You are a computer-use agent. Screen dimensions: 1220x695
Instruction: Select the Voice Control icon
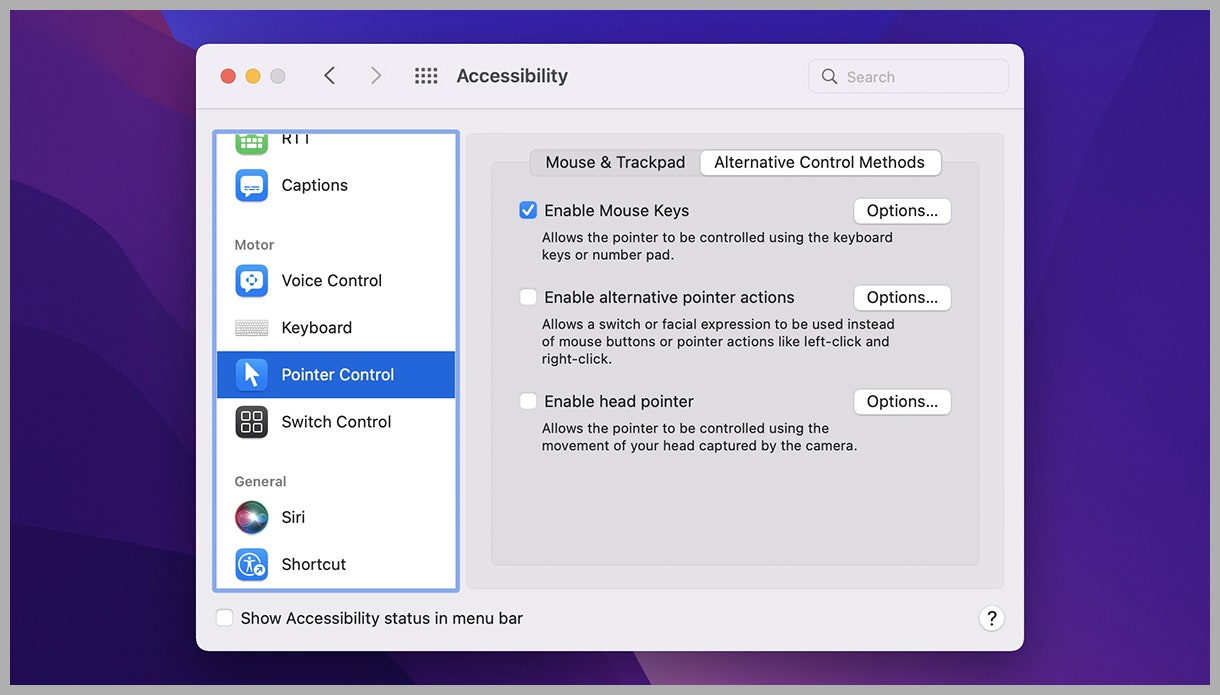coord(252,281)
